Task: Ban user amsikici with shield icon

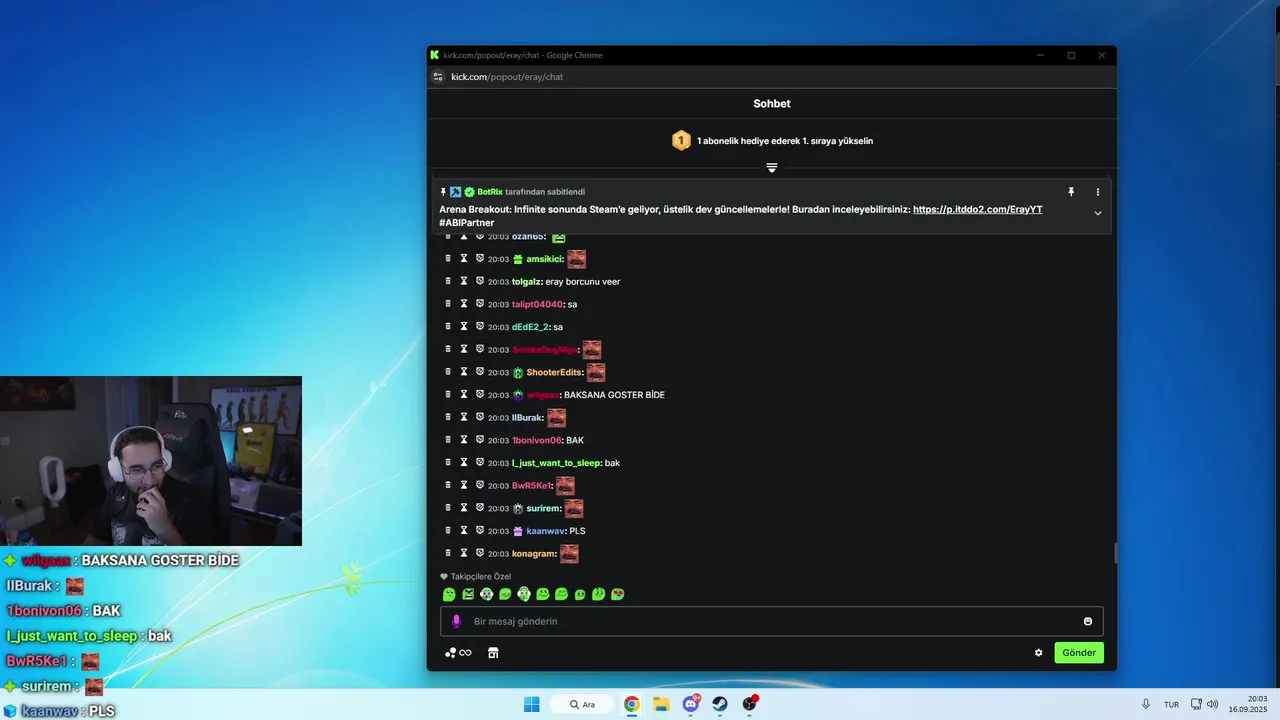Action: coord(480,258)
